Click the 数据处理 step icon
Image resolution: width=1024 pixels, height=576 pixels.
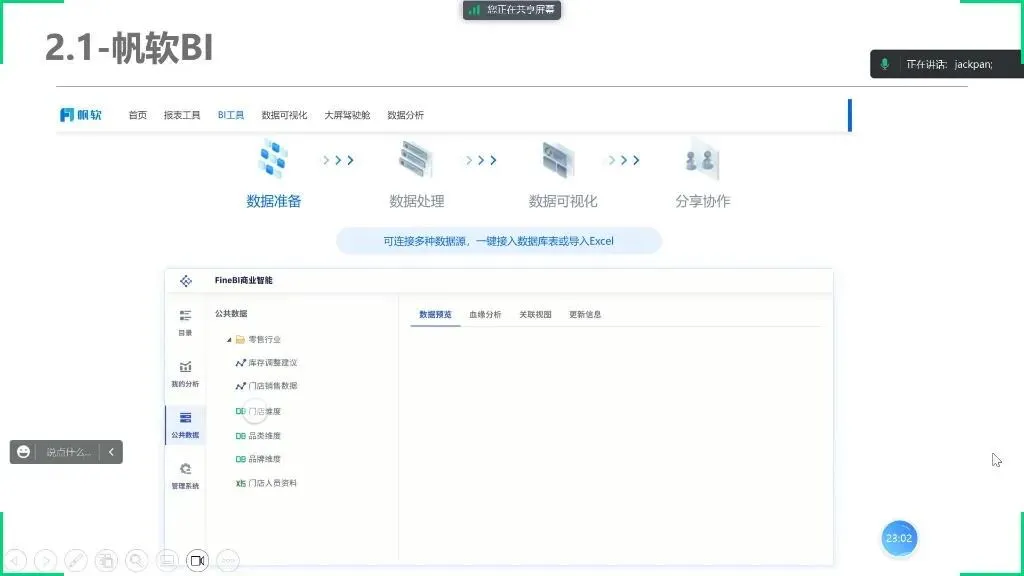[x=416, y=159]
